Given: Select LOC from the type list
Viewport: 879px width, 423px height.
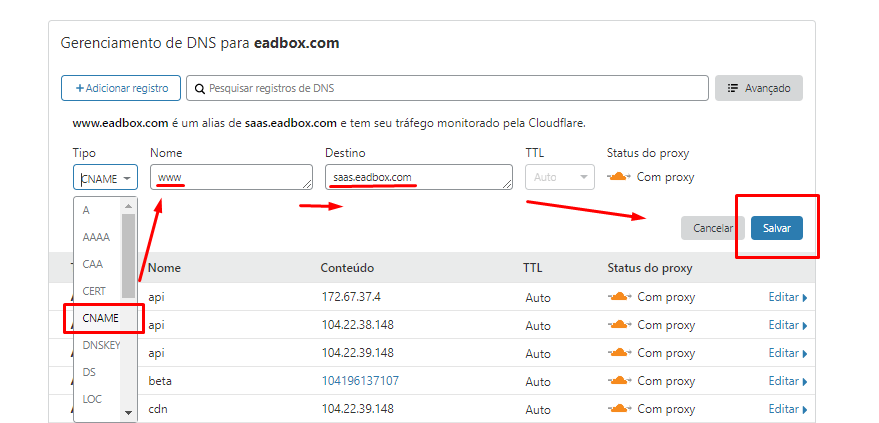Looking at the screenshot, I should [x=91, y=399].
